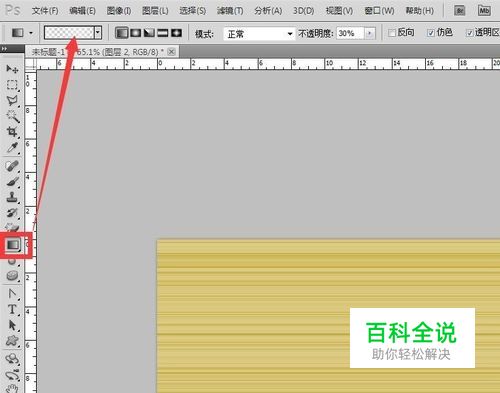Viewport: 500px width, 393px height.
Task: Expand the toolbox with double-arrow
Action: (x=4, y=49)
